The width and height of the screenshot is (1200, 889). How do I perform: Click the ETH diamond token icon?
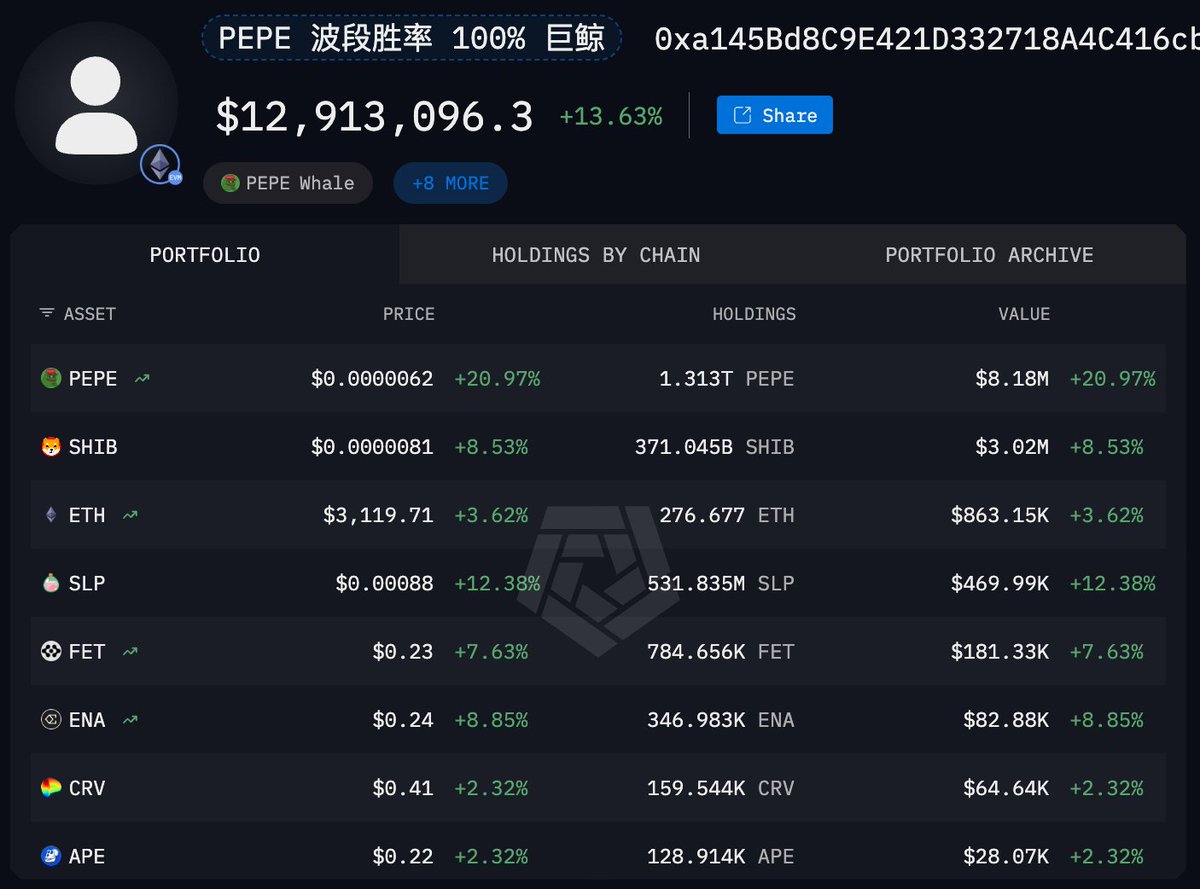51,515
